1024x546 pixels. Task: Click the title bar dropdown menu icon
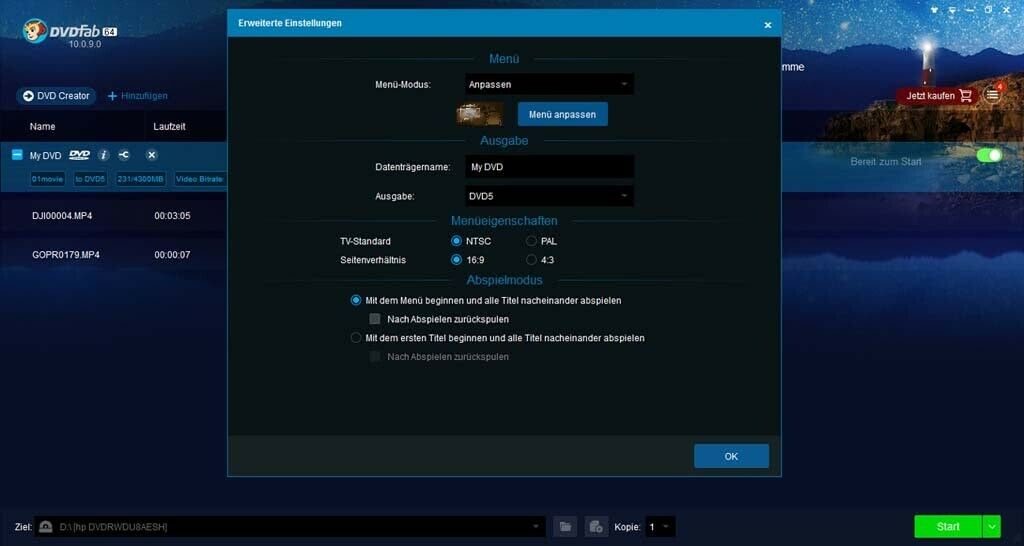952,10
